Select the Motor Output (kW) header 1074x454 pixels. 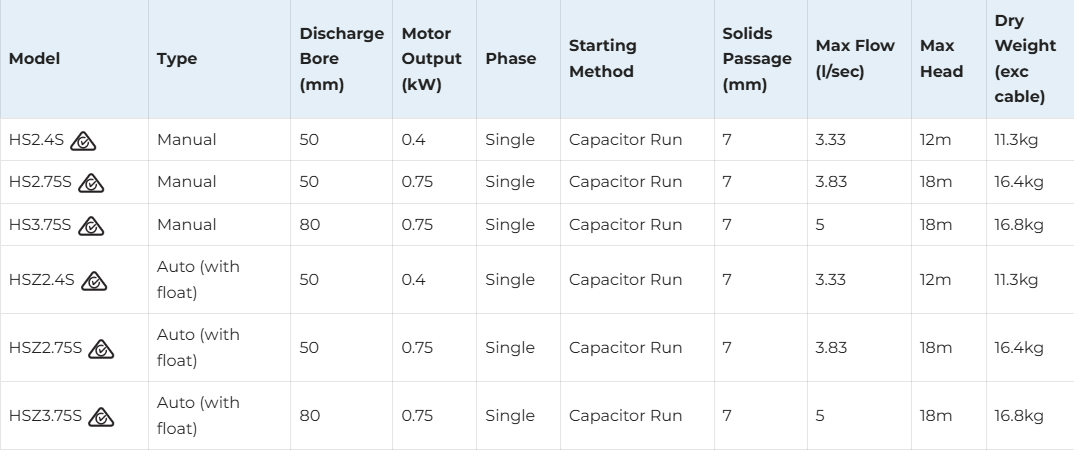pos(431,59)
